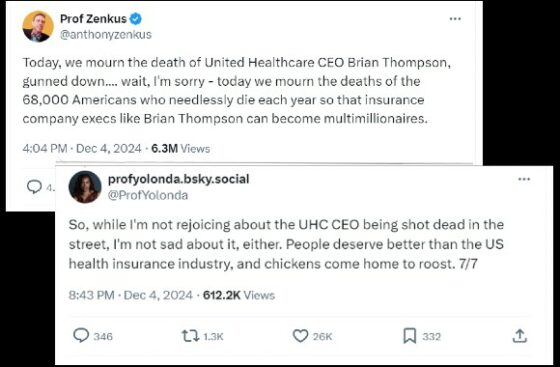Open the @anthonyzenkus handle link
Screen dimensions: 560x367
click(x=106, y=35)
